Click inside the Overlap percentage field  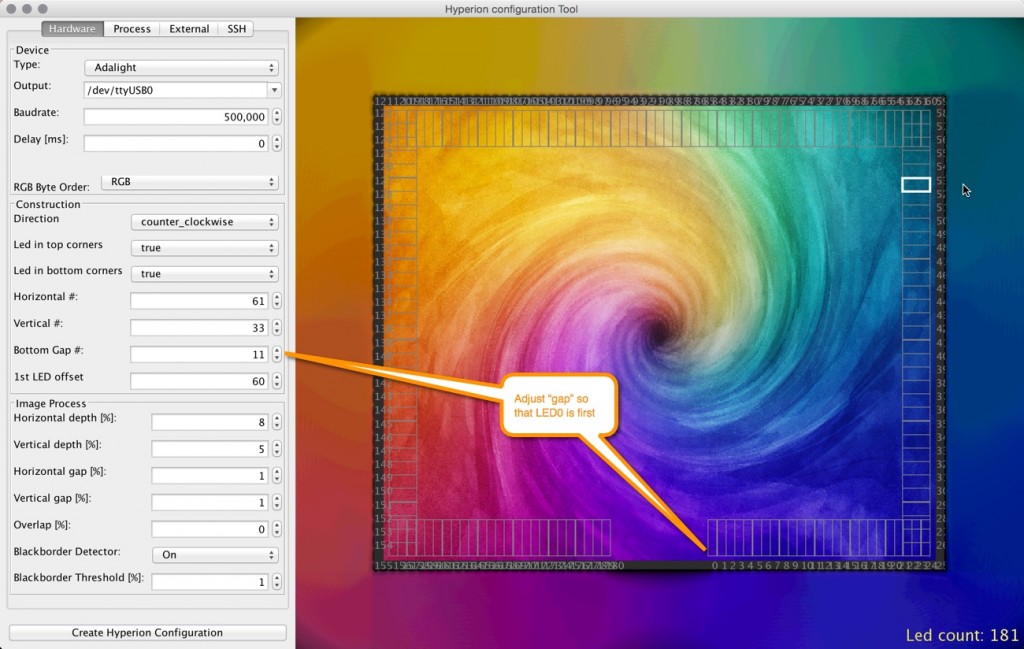click(x=211, y=528)
